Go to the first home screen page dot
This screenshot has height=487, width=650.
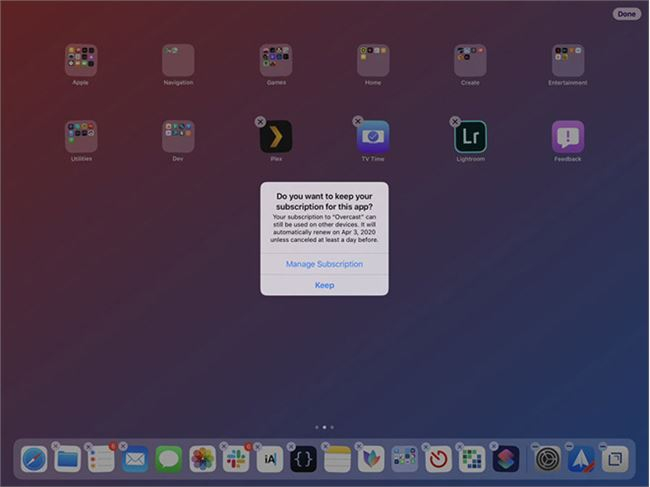tap(317, 427)
